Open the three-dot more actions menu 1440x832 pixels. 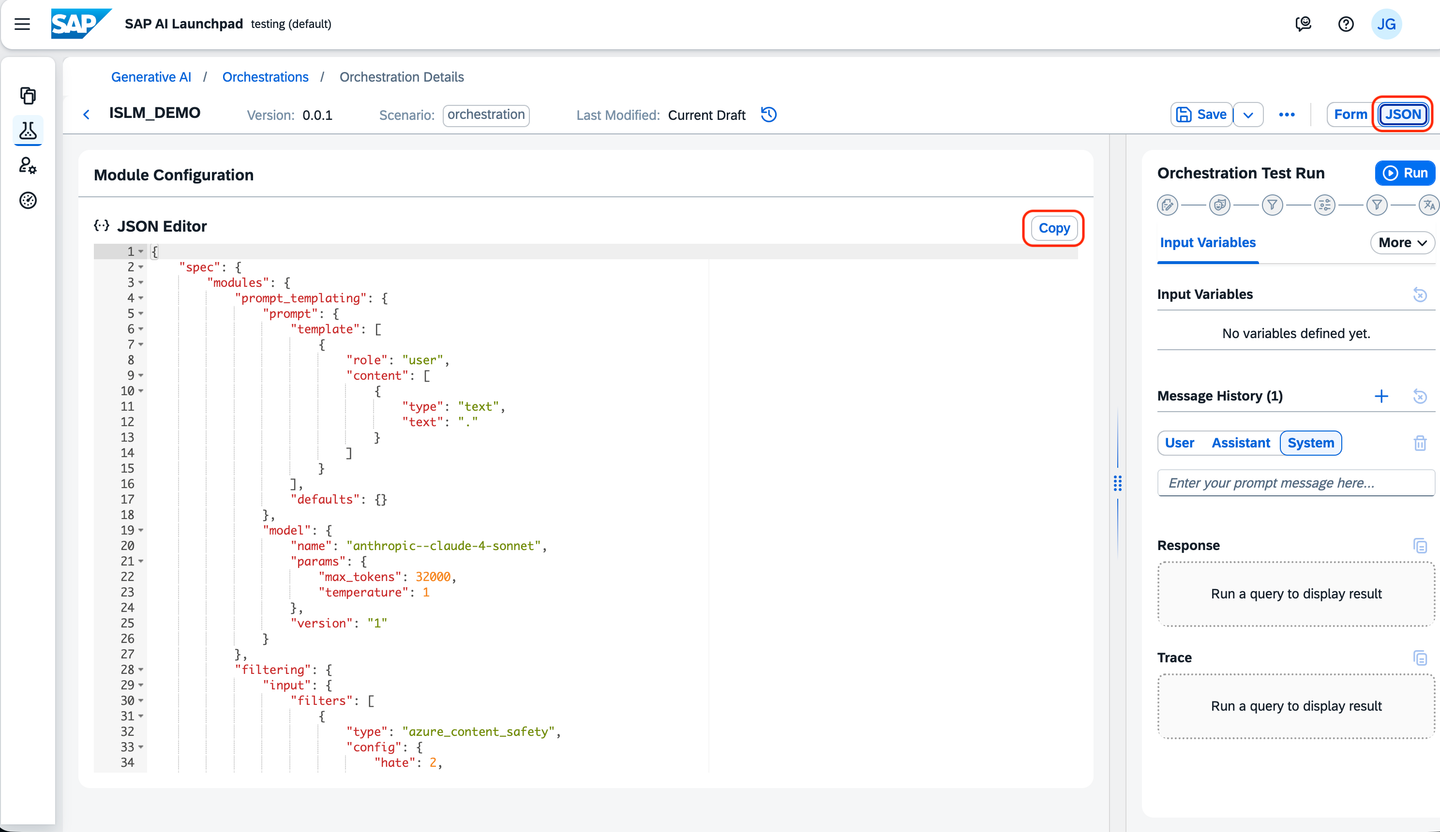click(x=1287, y=115)
